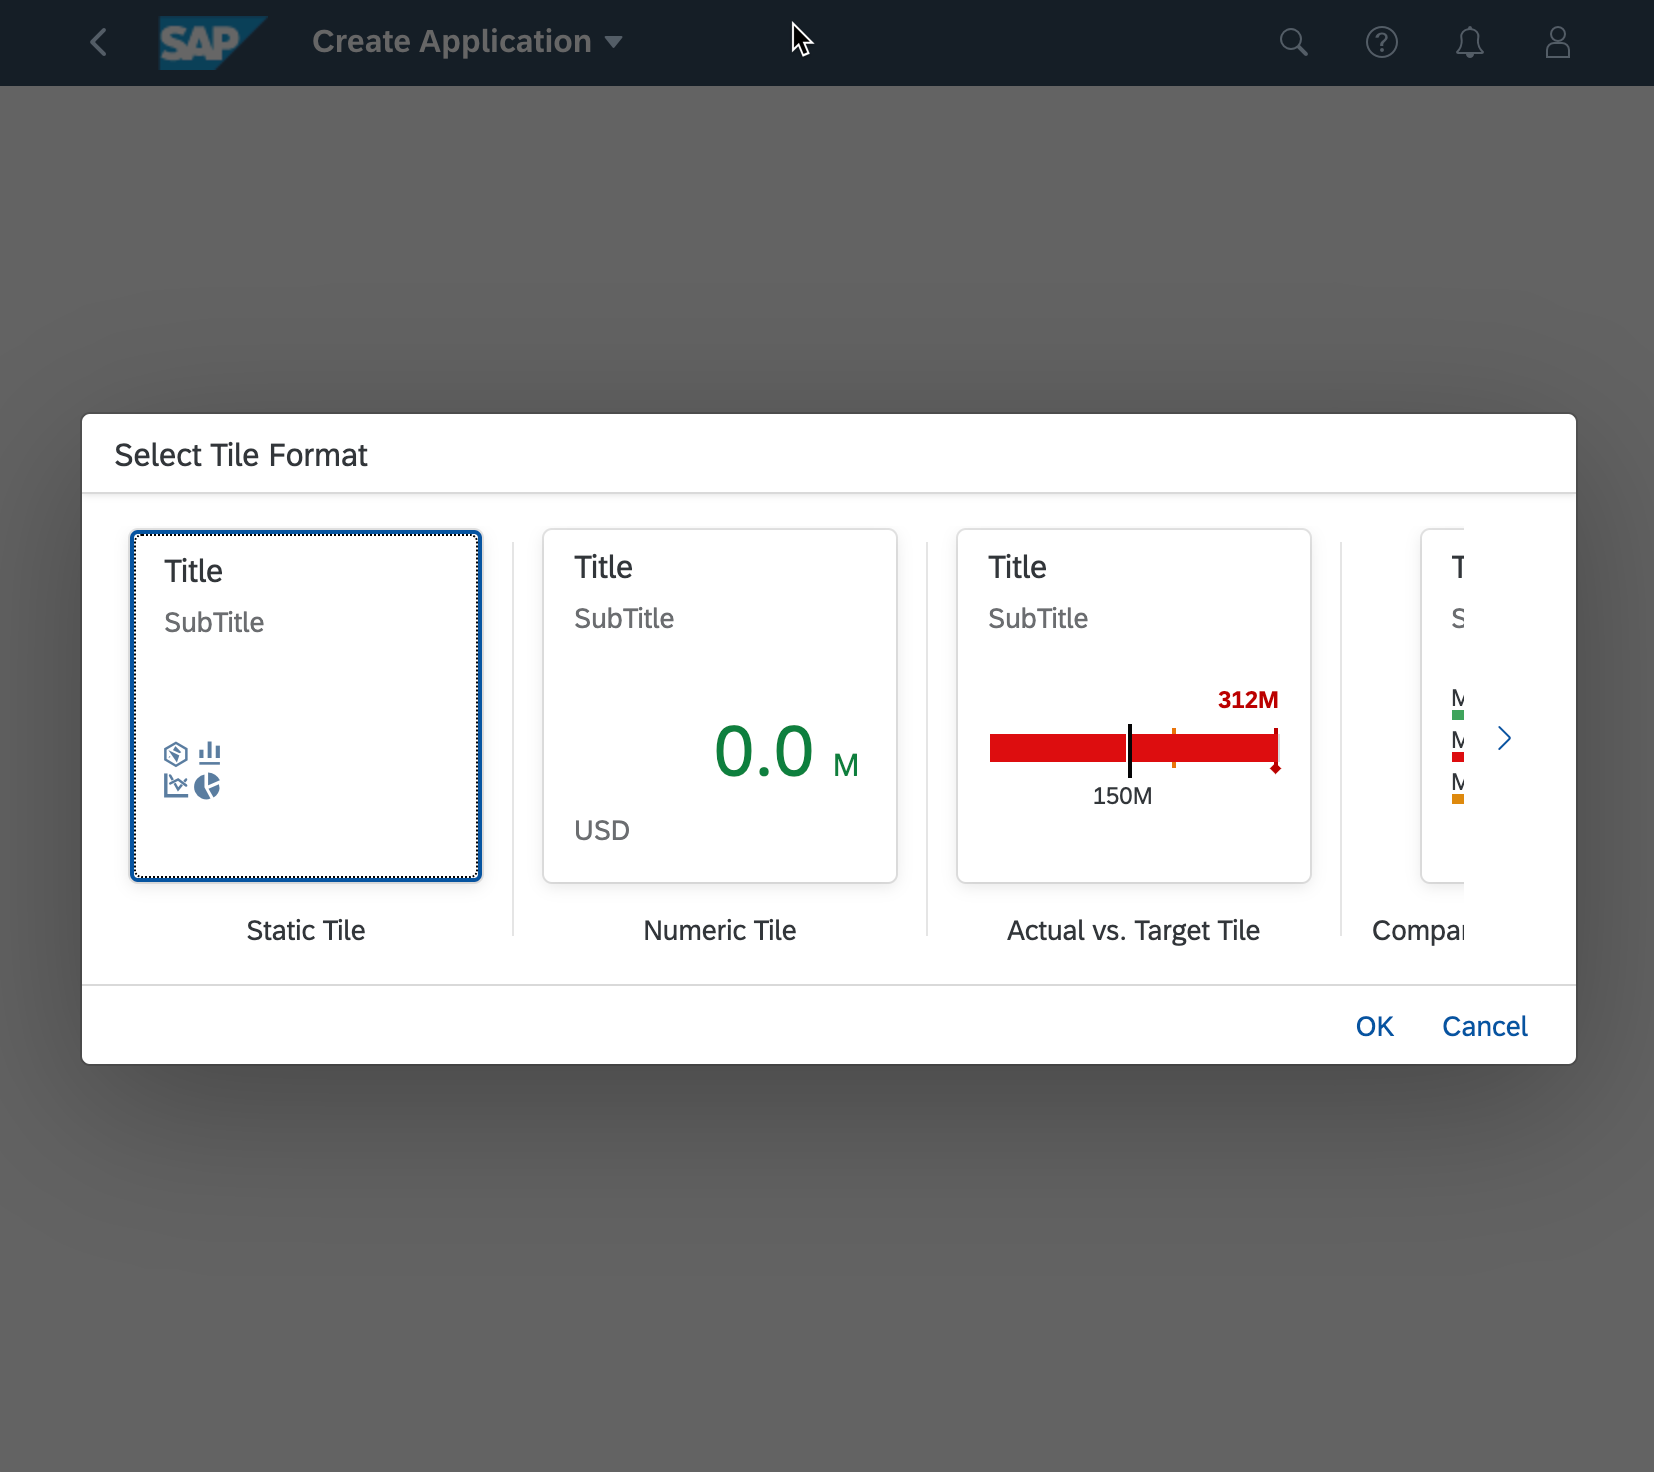This screenshot has width=1654, height=1472.
Task: Open the user profile icon
Action: (x=1557, y=42)
